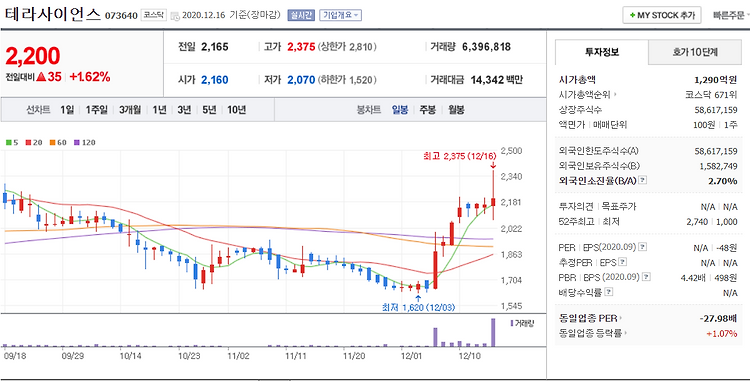
Task: Click help icon next to PER EPS(2020.09)
Action: pyautogui.click(x=643, y=247)
